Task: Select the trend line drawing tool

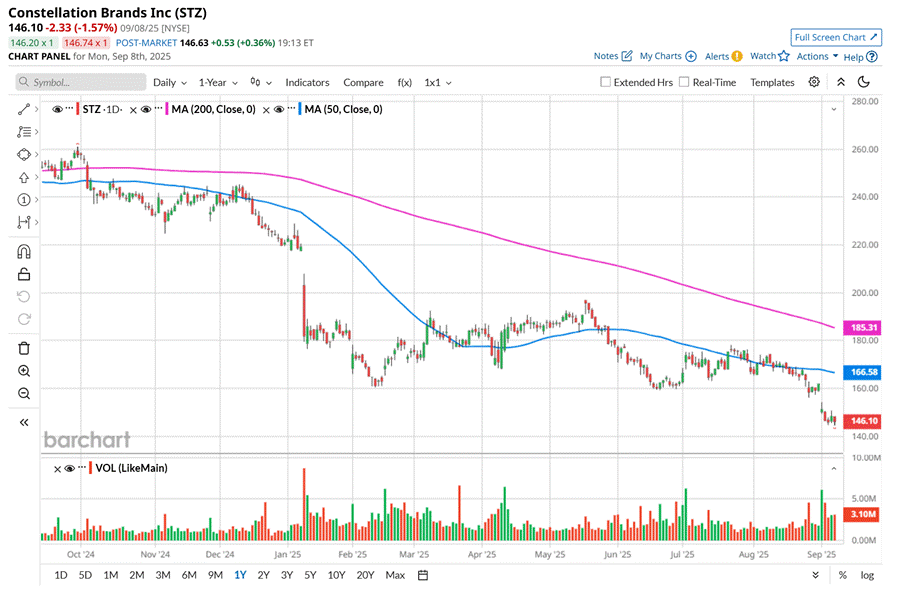Action: [24, 109]
